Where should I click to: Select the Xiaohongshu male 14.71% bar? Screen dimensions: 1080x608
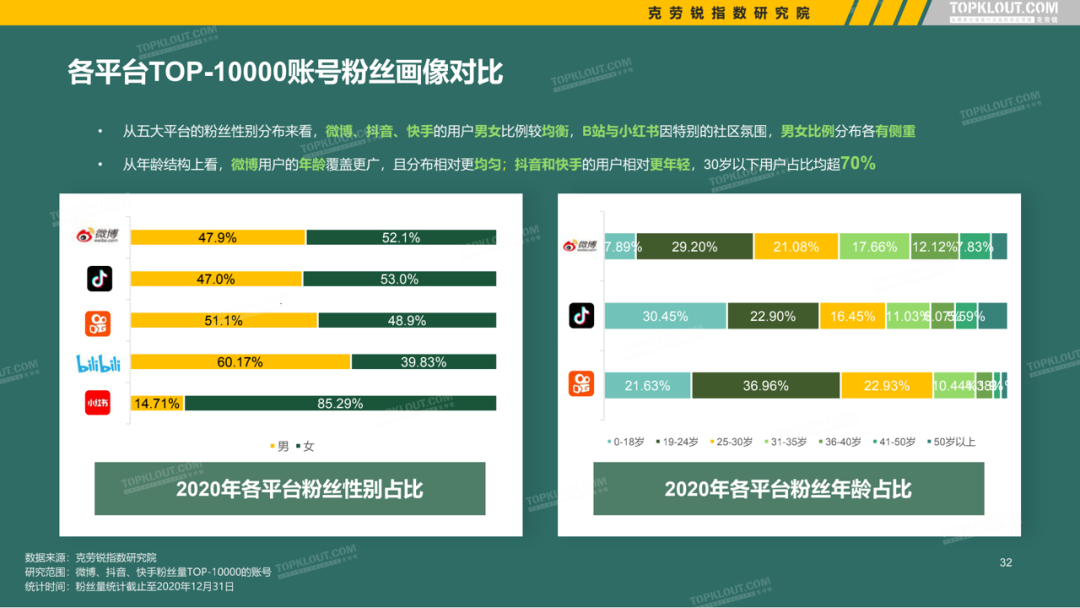tap(157, 403)
